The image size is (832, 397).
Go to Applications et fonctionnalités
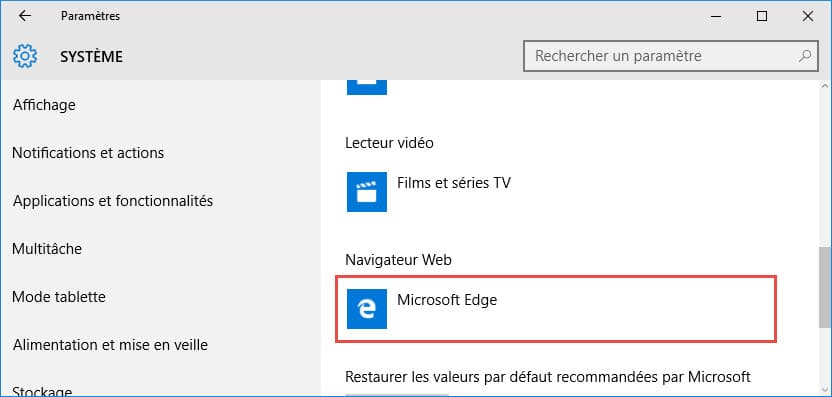[x=113, y=201]
